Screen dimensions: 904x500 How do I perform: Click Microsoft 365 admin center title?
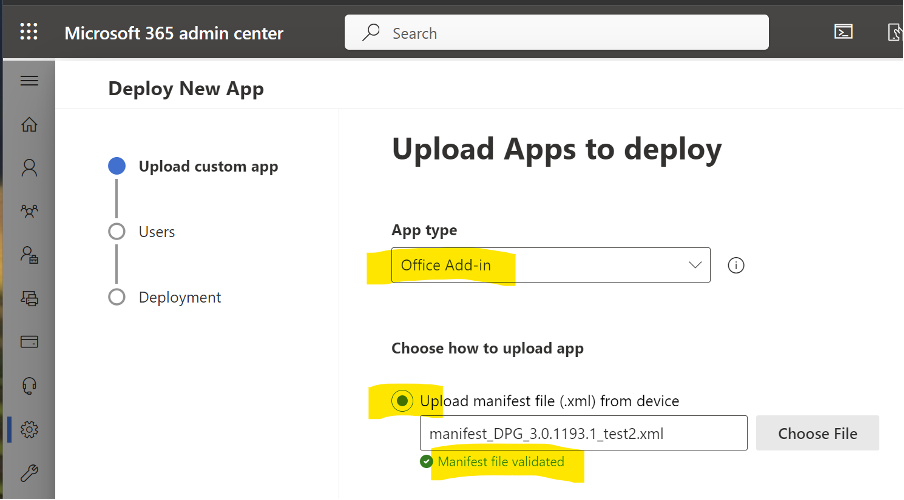[174, 33]
